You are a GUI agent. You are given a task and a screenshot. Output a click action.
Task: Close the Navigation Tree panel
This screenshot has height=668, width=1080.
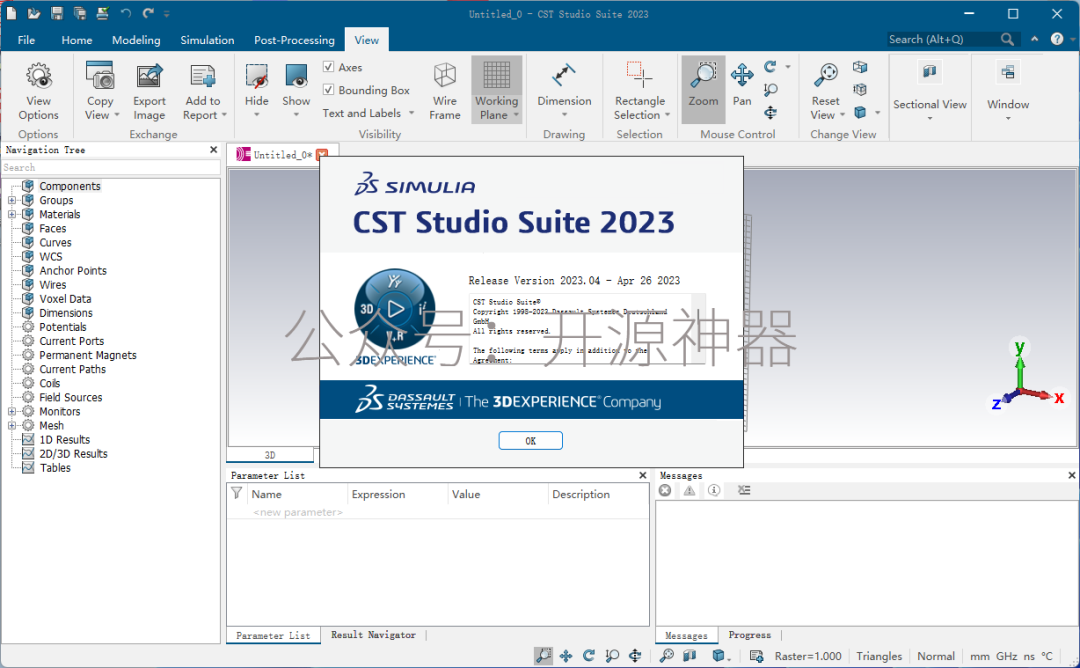click(x=214, y=149)
